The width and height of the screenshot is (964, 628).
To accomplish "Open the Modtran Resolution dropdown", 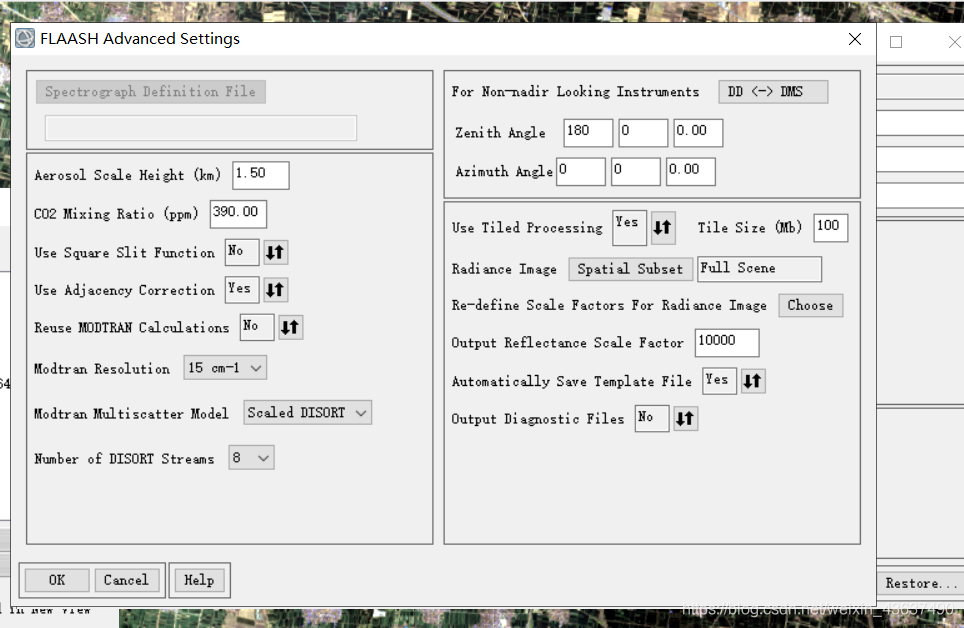I will tap(225, 368).
